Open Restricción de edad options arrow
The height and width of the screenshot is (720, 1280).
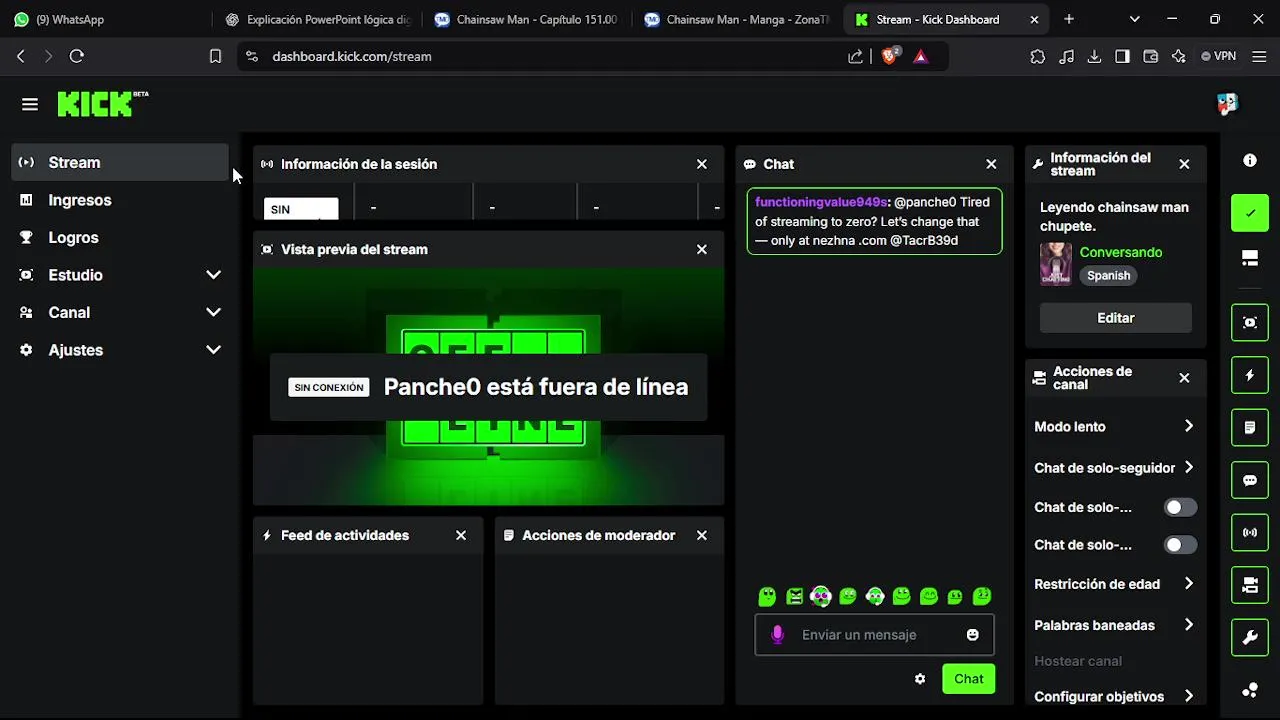[x=1188, y=583]
